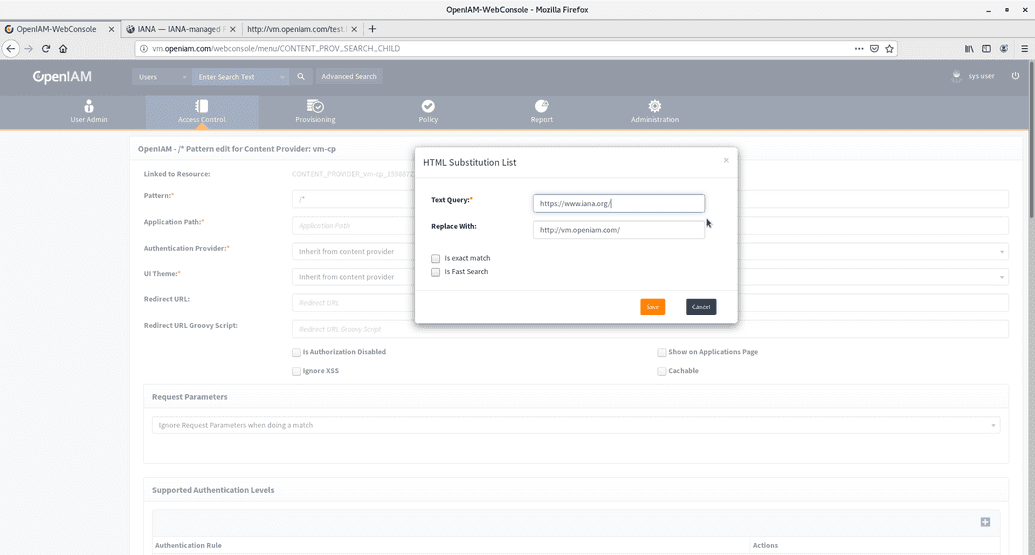Viewport: 1035px width, 555px height.
Task: Open the Administration gear icon
Action: pyautogui.click(x=654, y=106)
